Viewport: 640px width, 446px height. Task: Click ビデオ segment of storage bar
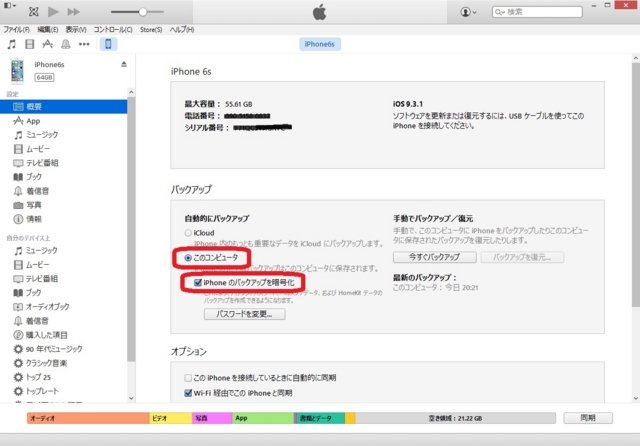(171, 418)
